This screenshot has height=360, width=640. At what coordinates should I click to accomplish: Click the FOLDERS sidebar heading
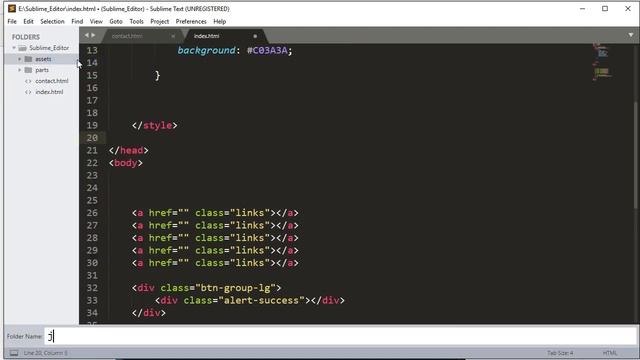[26, 37]
